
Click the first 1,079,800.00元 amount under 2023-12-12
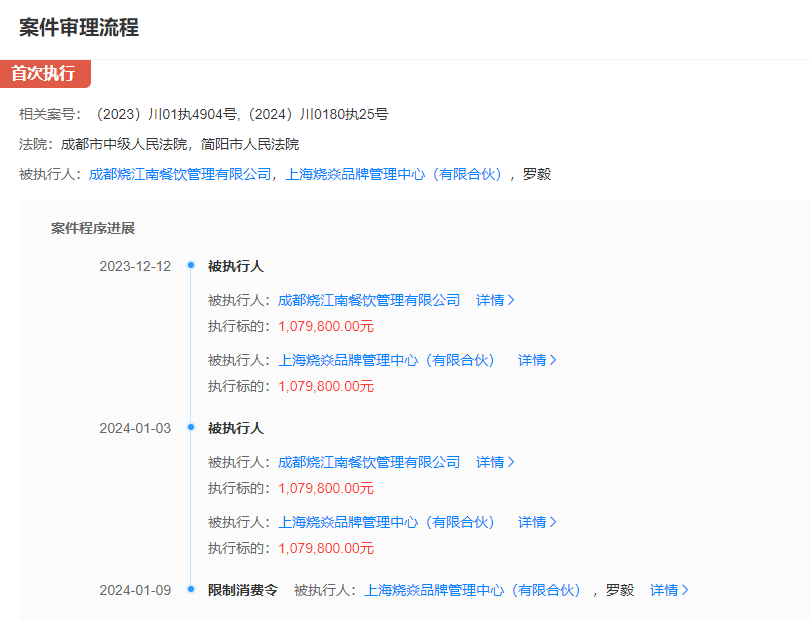326,326
